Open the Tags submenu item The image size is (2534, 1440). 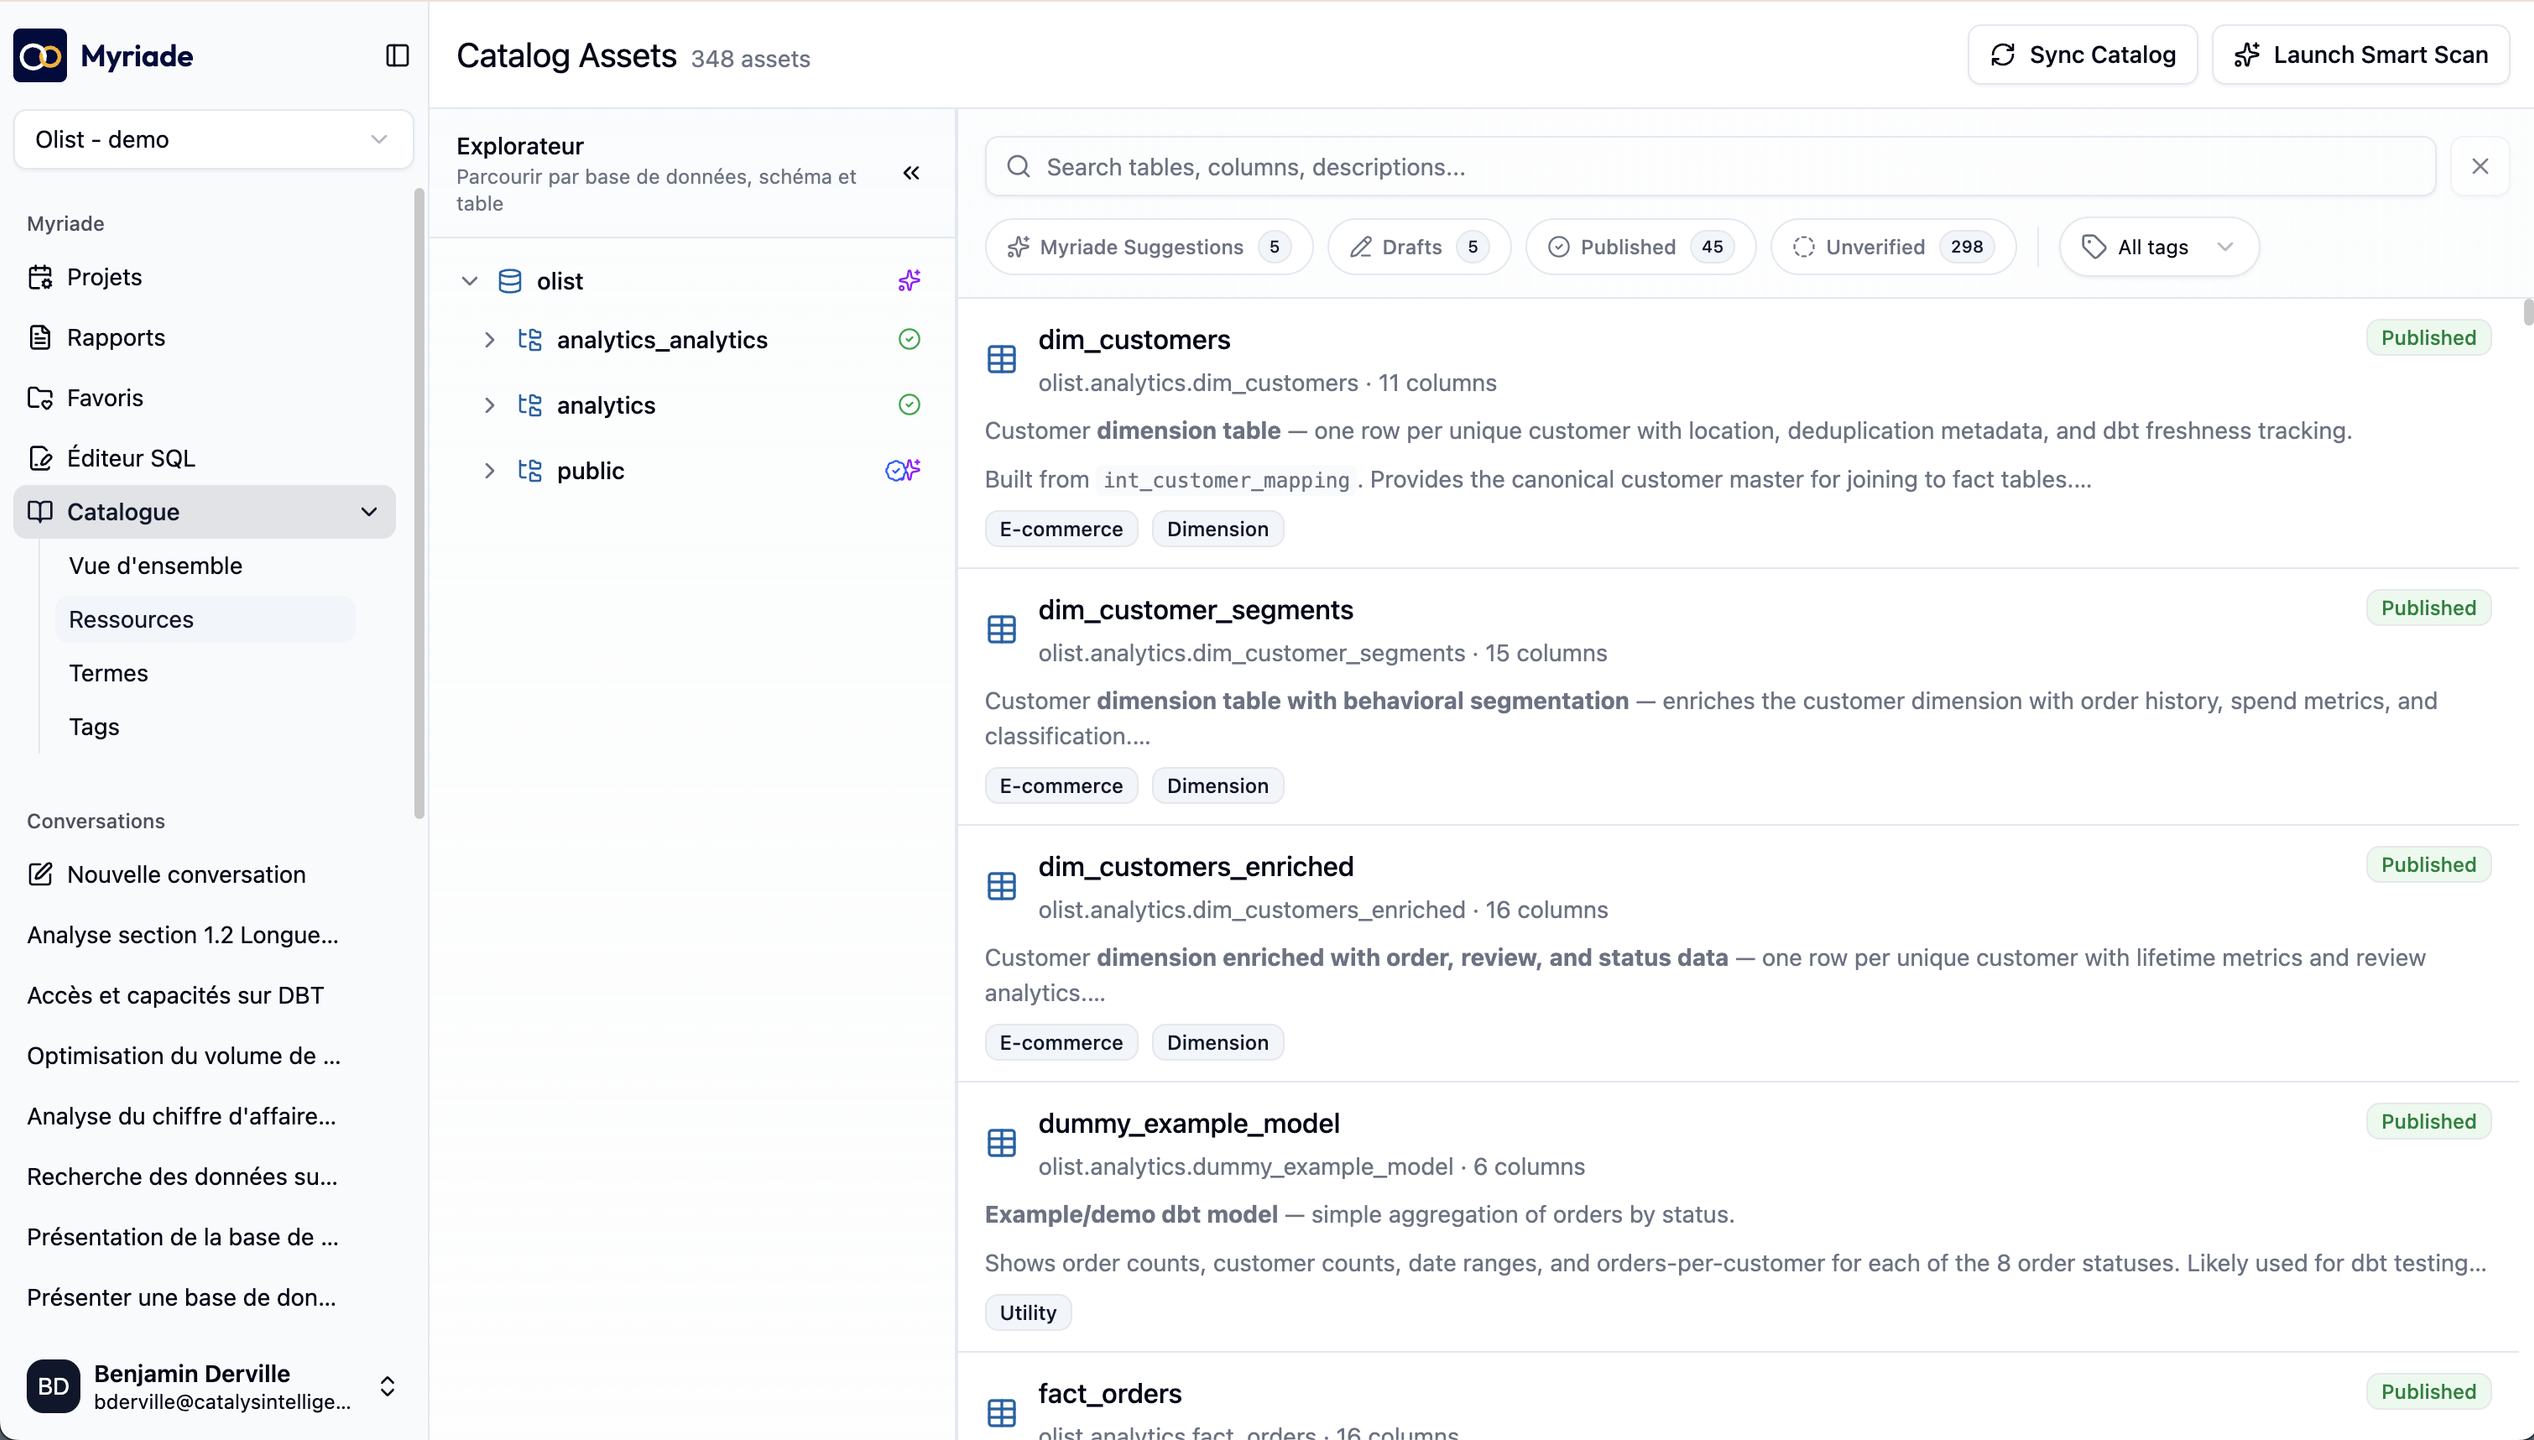point(206,727)
